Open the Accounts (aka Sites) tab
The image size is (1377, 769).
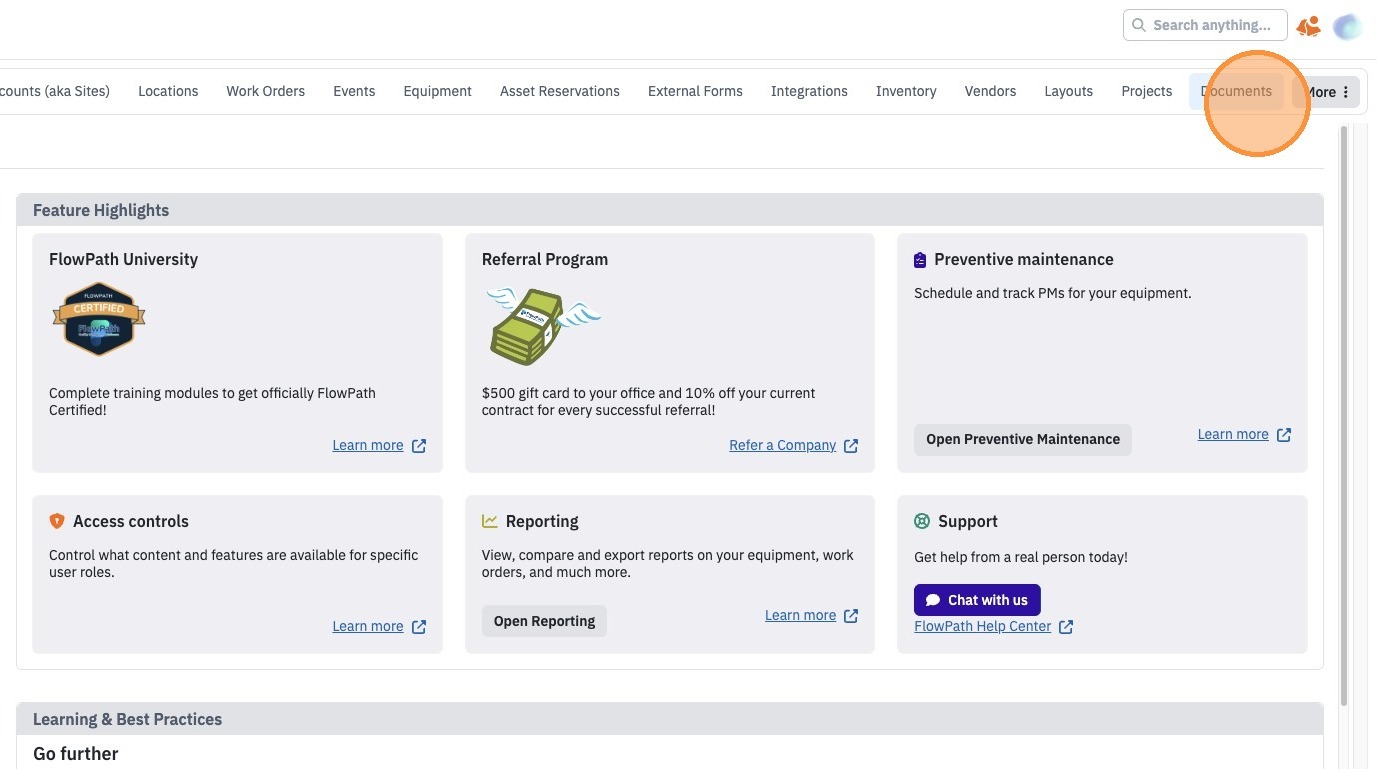[x=55, y=91]
